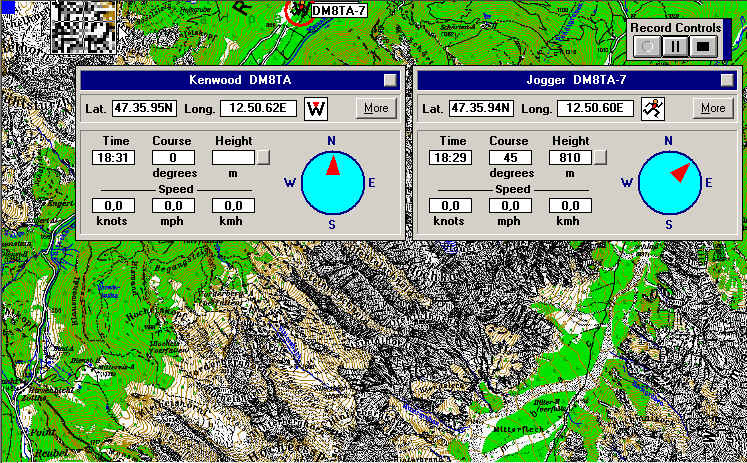747x463 pixels.
Task: Click the Kenwood kmh speed value
Action: pos(233,206)
